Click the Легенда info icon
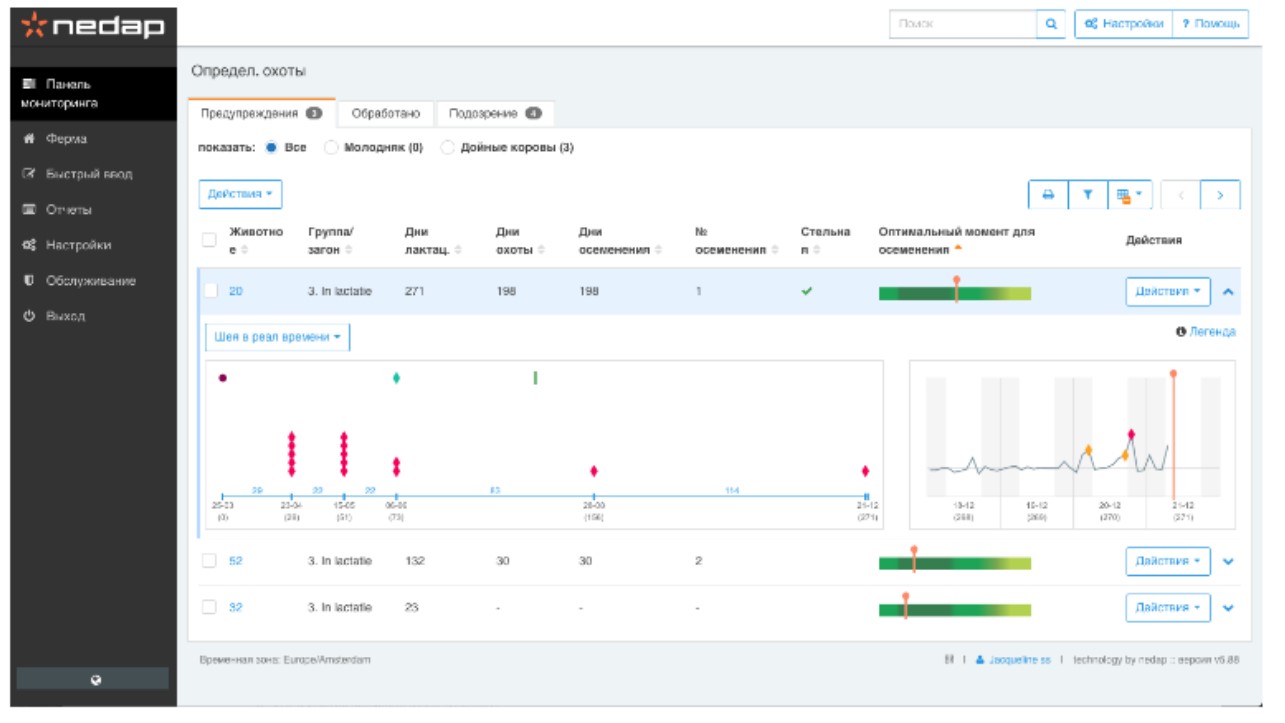1285x723 pixels. tap(1181, 332)
